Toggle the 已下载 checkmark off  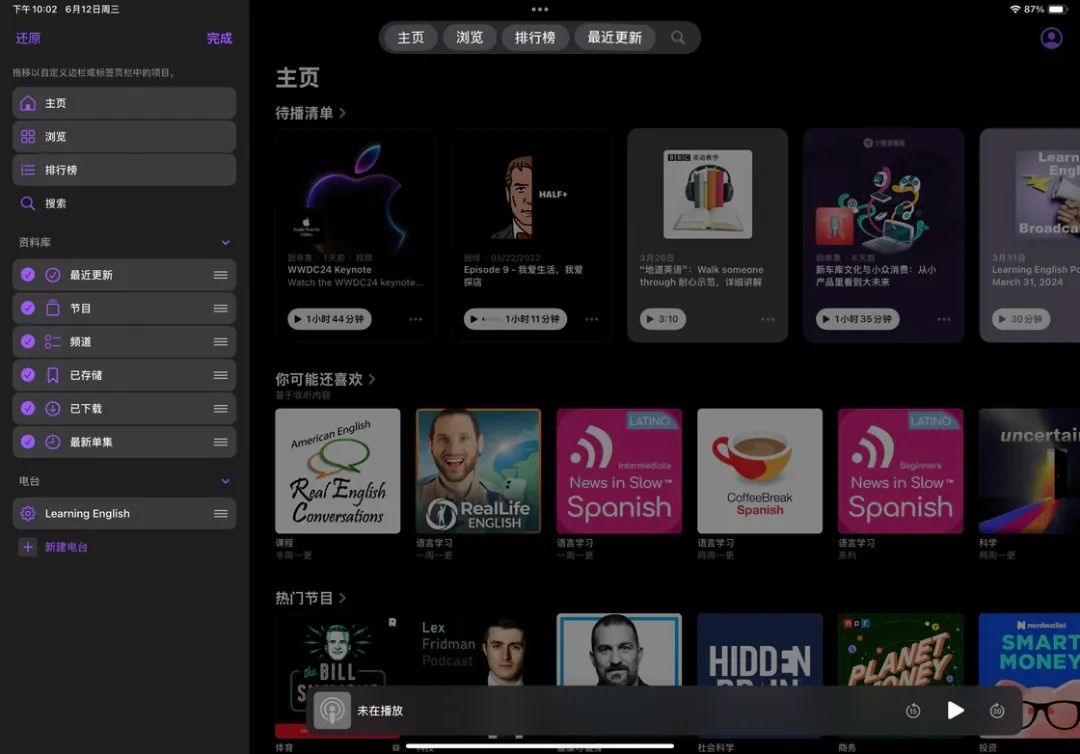click(28, 409)
